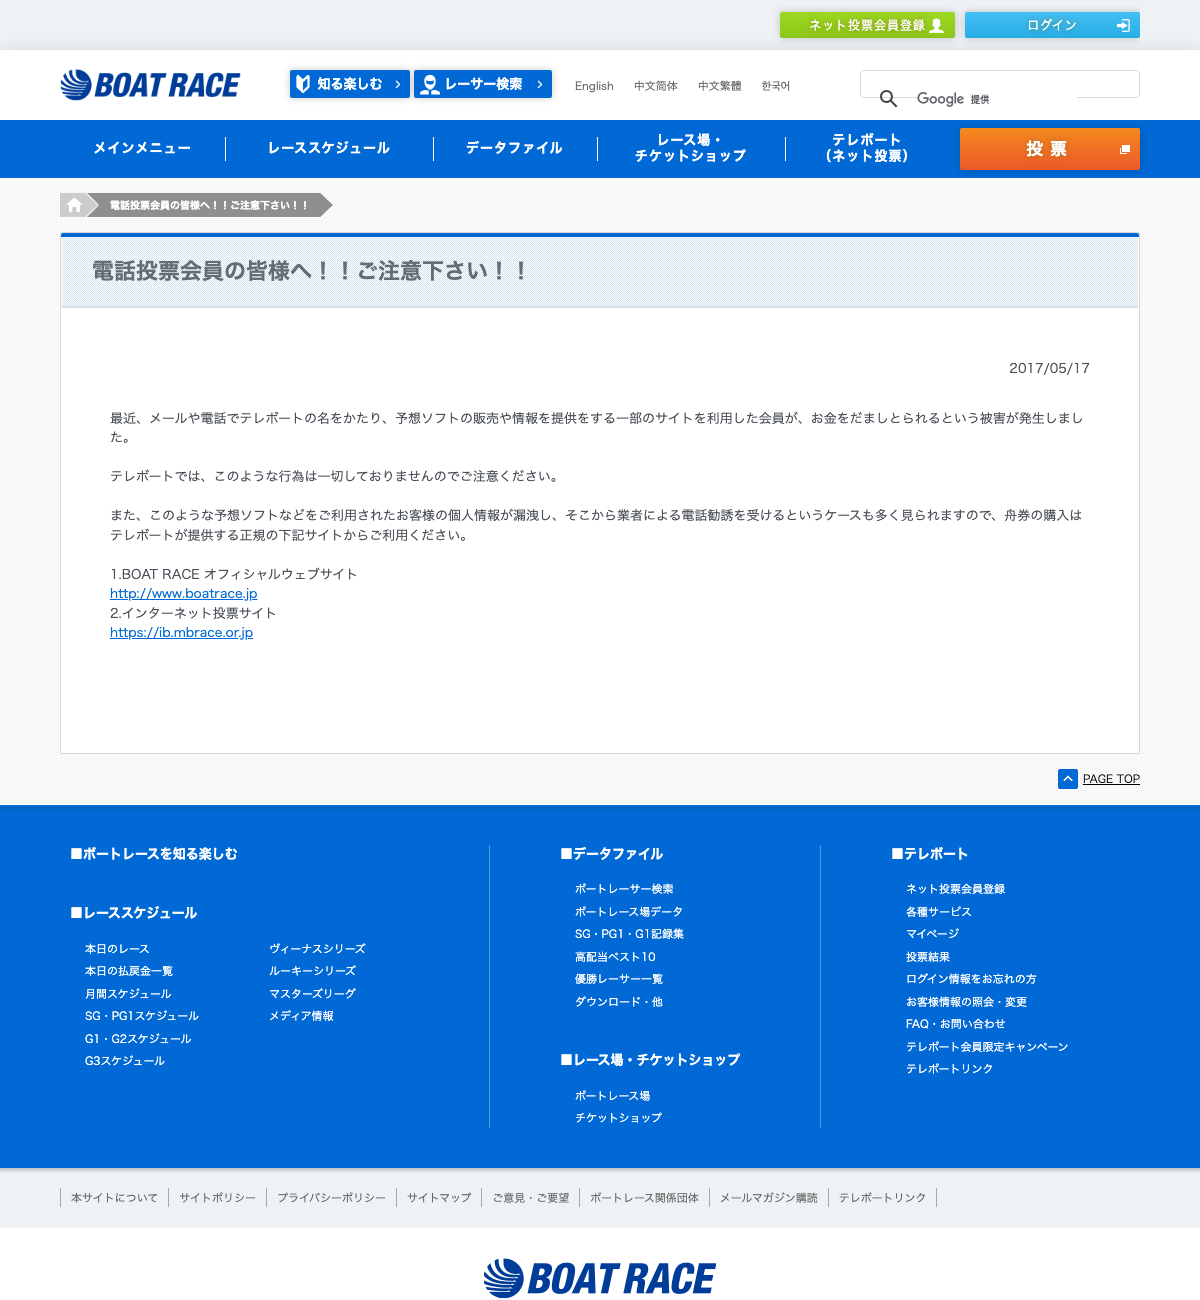This screenshot has width=1200, height=1300.
Task: Open footer link テレボート会員限定キャンペーン
Action: pos(987,1047)
